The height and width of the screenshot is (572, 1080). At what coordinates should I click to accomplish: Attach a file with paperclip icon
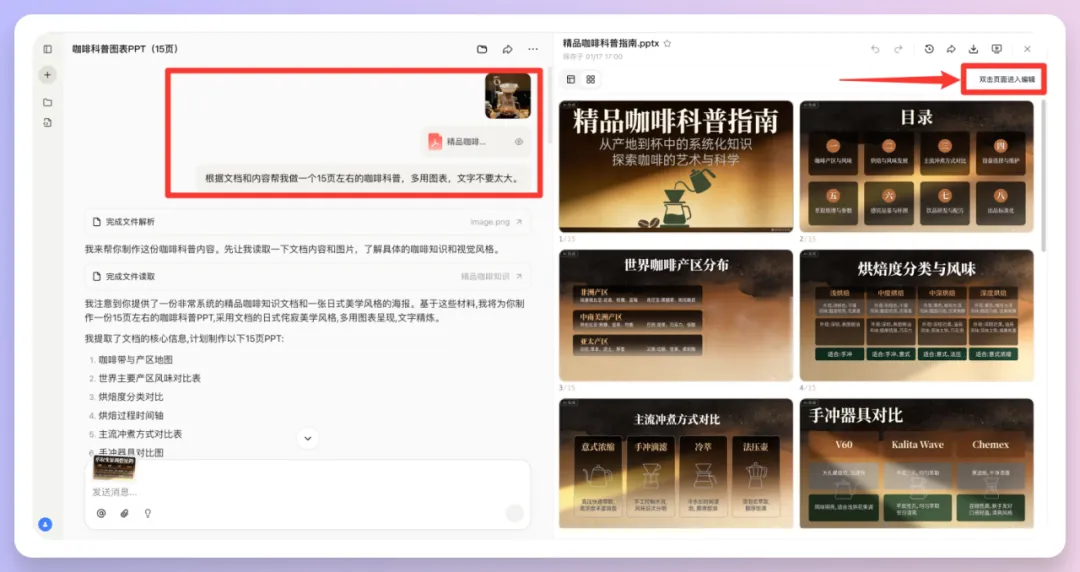tap(125, 513)
